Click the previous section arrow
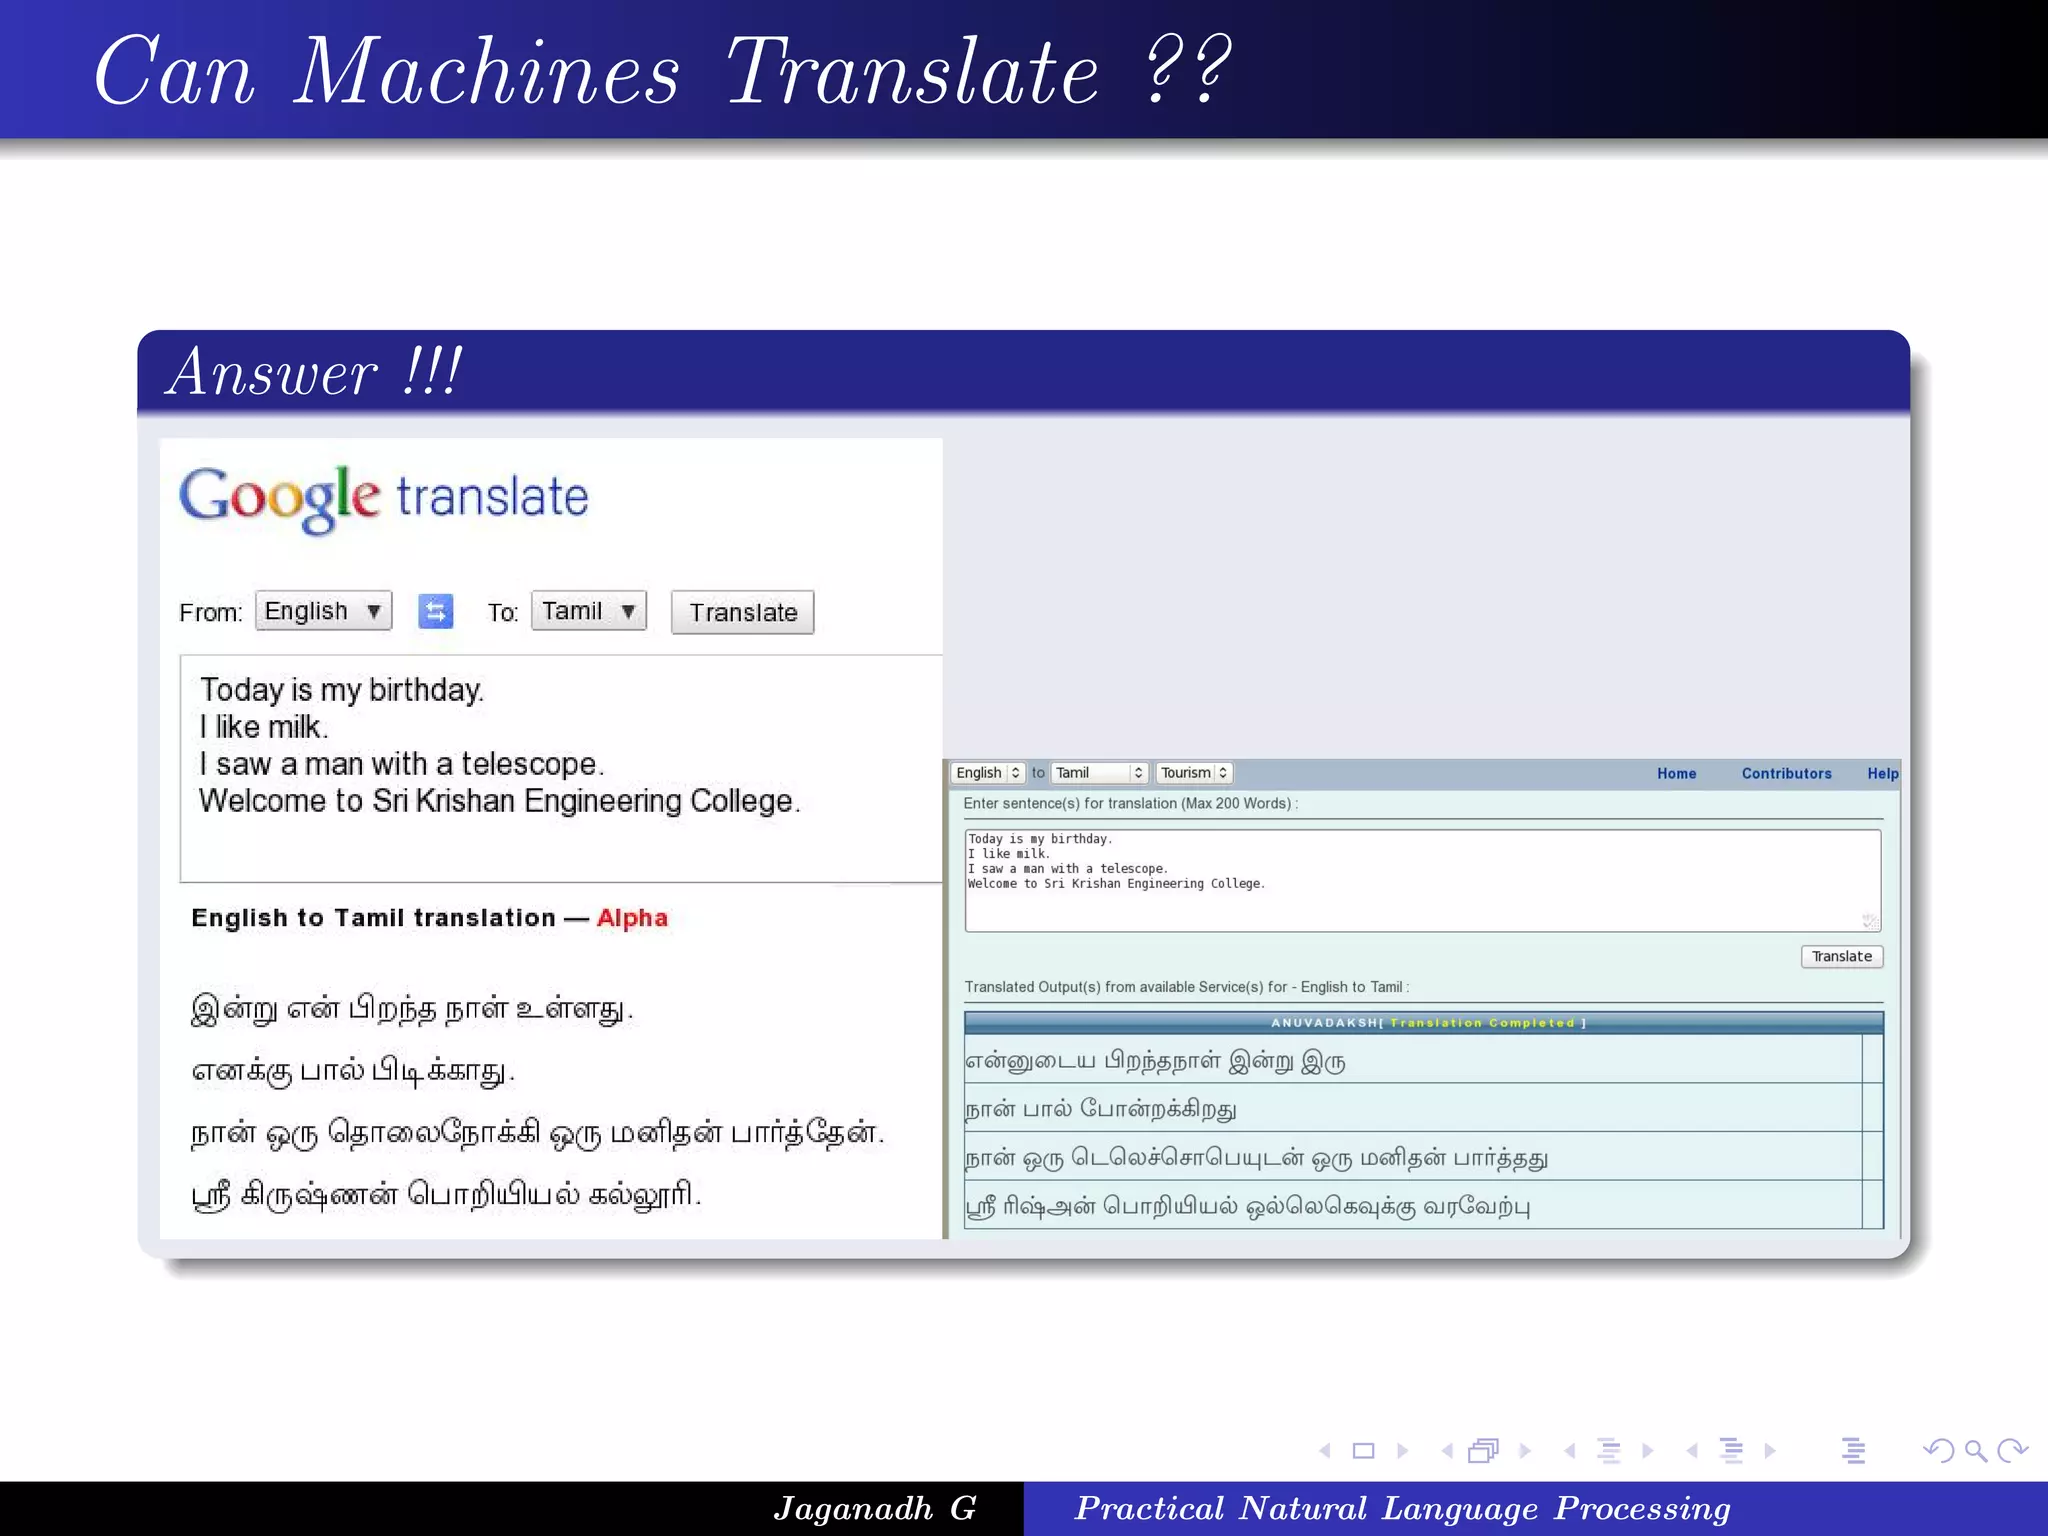This screenshot has height=1536, width=2048. click(1692, 1450)
